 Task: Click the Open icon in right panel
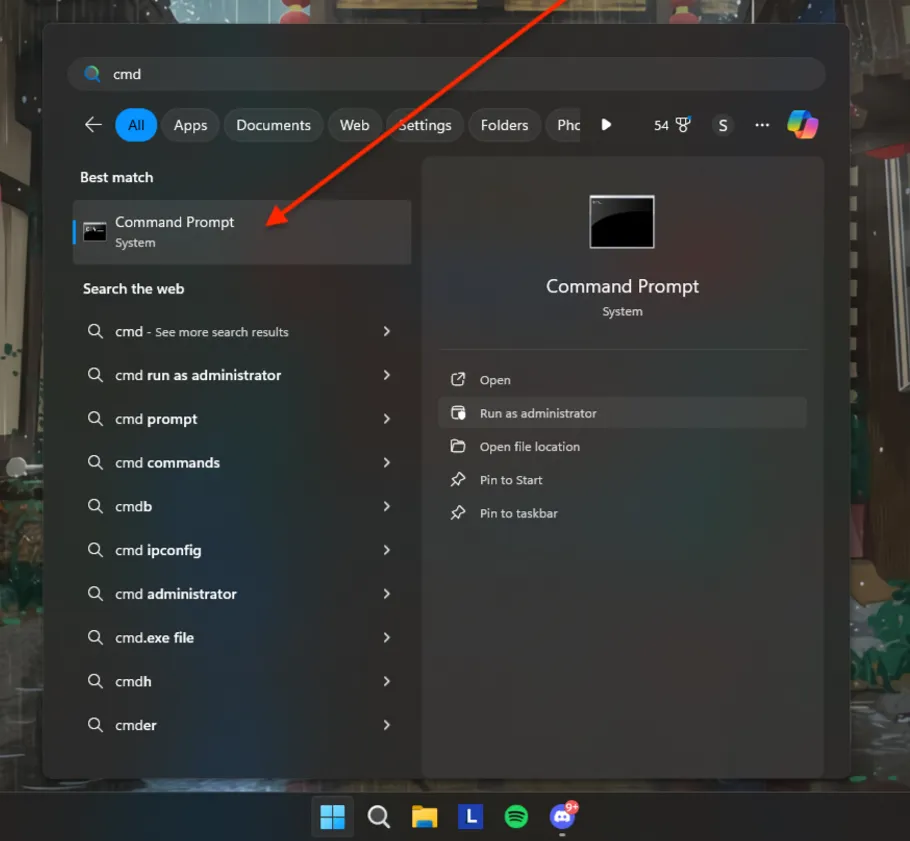coord(458,380)
